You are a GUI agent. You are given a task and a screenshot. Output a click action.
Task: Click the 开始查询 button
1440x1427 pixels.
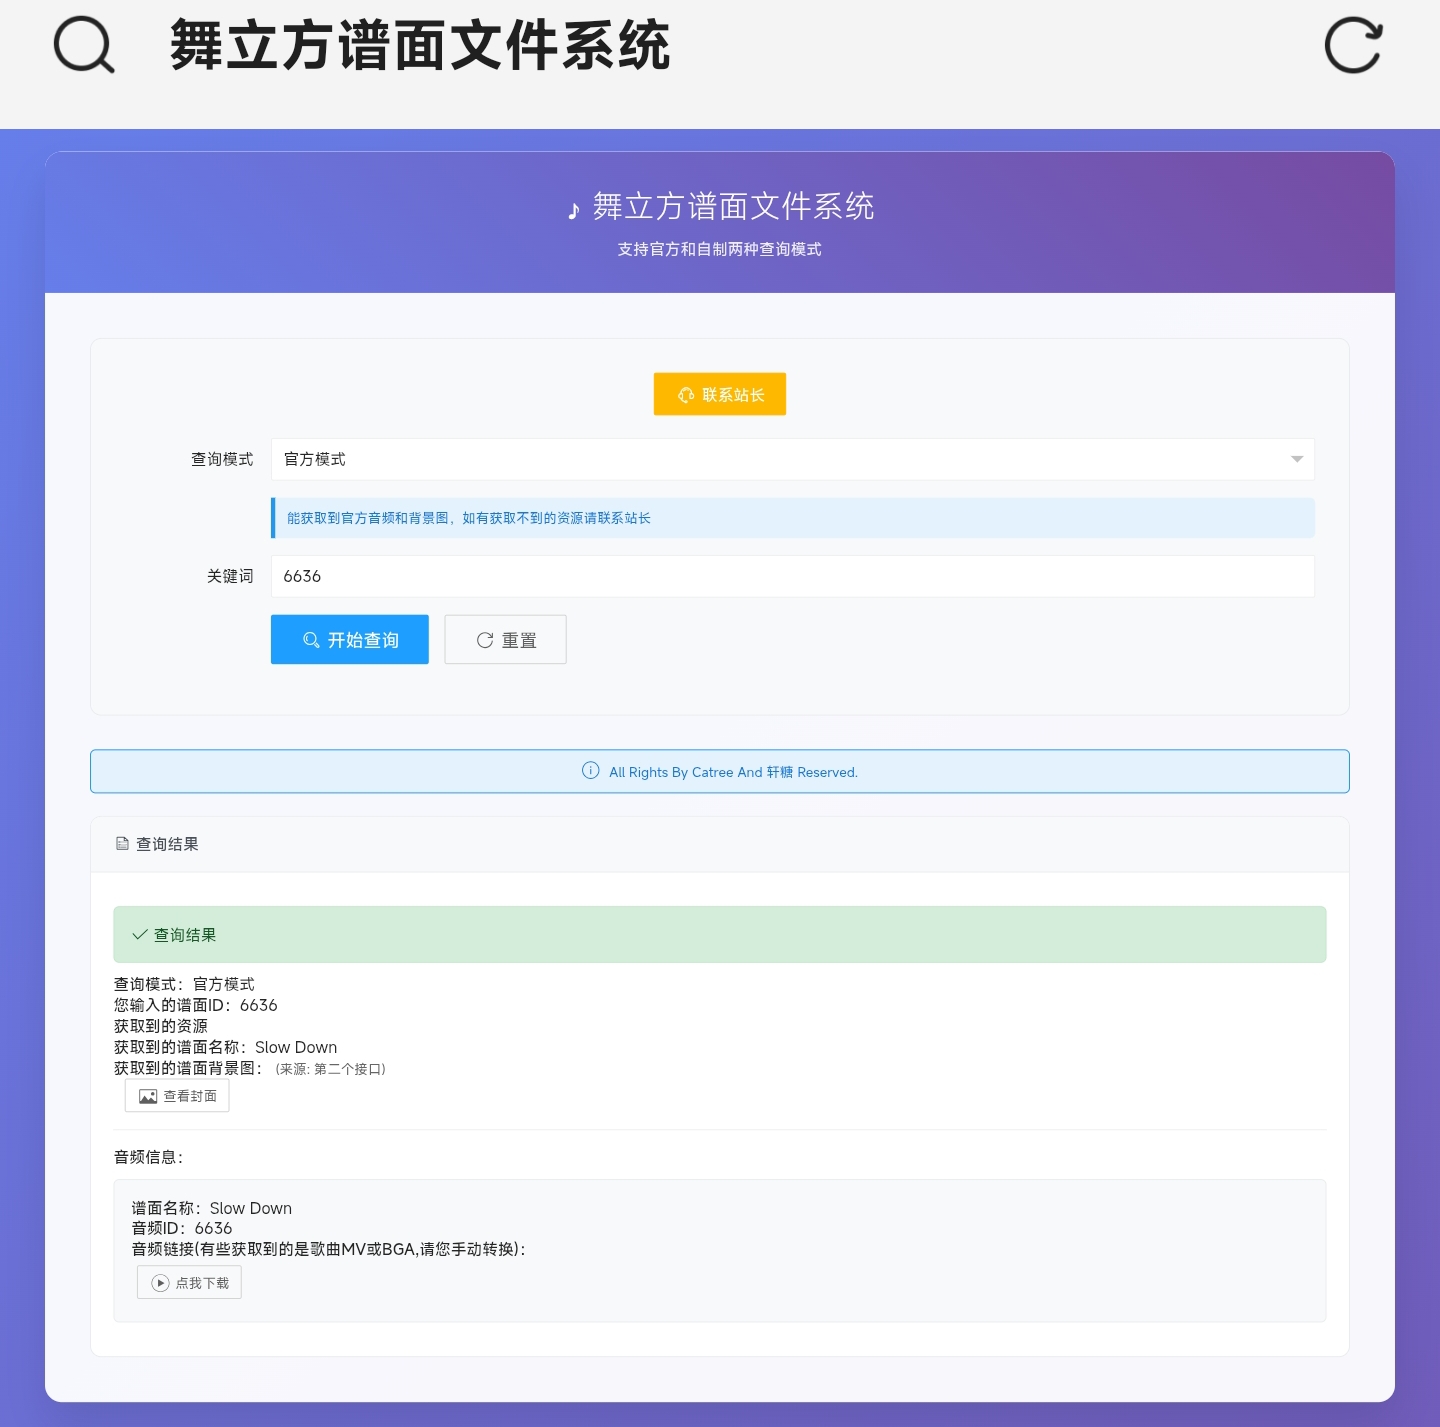click(350, 639)
